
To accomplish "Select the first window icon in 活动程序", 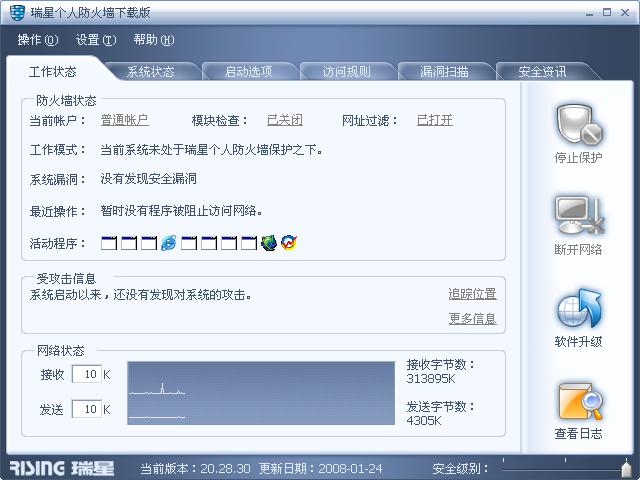I will coord(109,243).
